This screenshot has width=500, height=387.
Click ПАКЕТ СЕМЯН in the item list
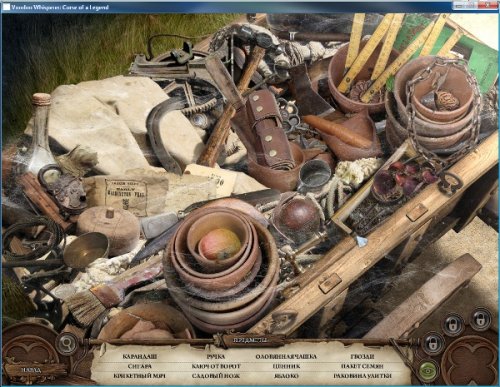[362, 366]
